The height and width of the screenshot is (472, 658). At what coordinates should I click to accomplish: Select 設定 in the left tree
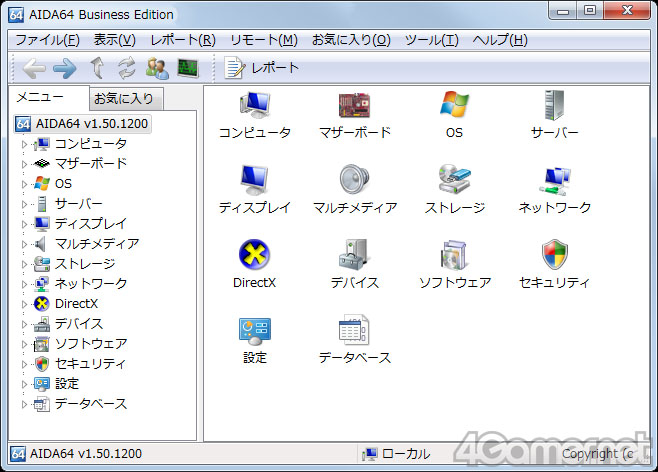click(67, 384)
